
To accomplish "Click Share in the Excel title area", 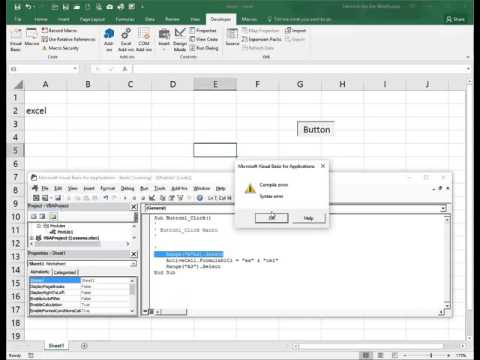I will point(455,19).
